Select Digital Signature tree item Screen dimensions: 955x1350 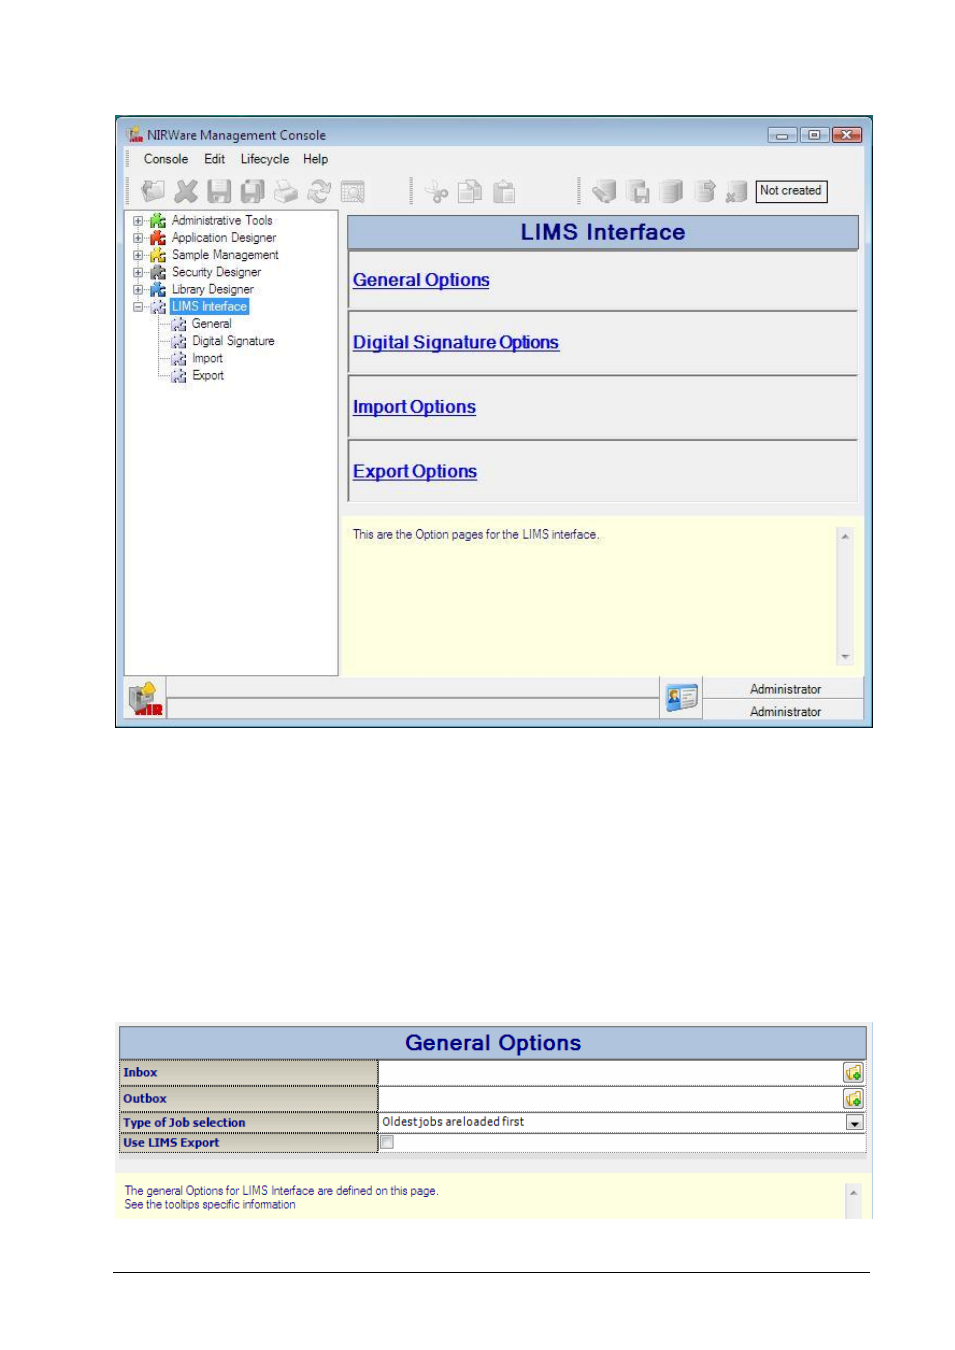233,341
